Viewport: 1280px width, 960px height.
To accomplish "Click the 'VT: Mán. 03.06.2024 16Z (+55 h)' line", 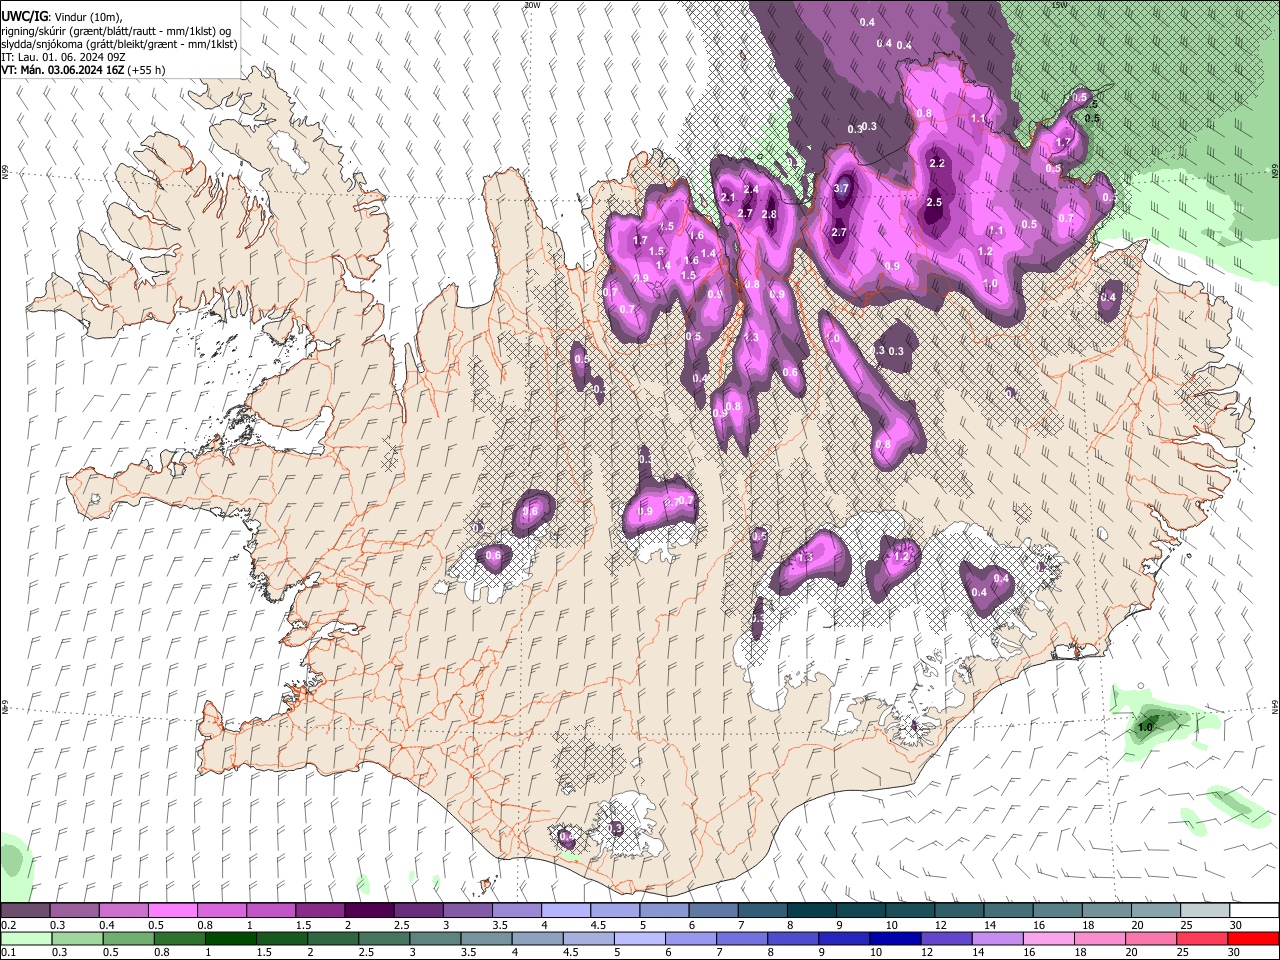I will point(83,70).
